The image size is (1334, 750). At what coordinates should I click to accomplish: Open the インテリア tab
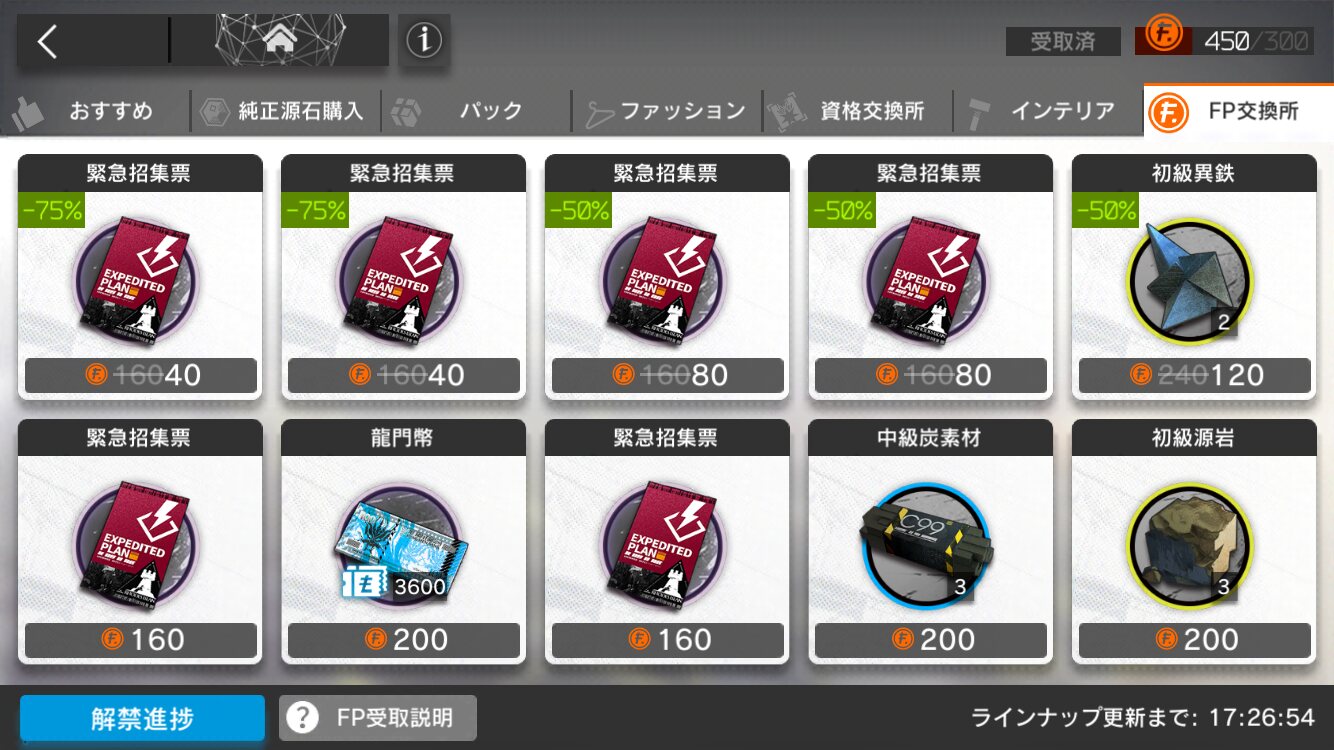1048,111
